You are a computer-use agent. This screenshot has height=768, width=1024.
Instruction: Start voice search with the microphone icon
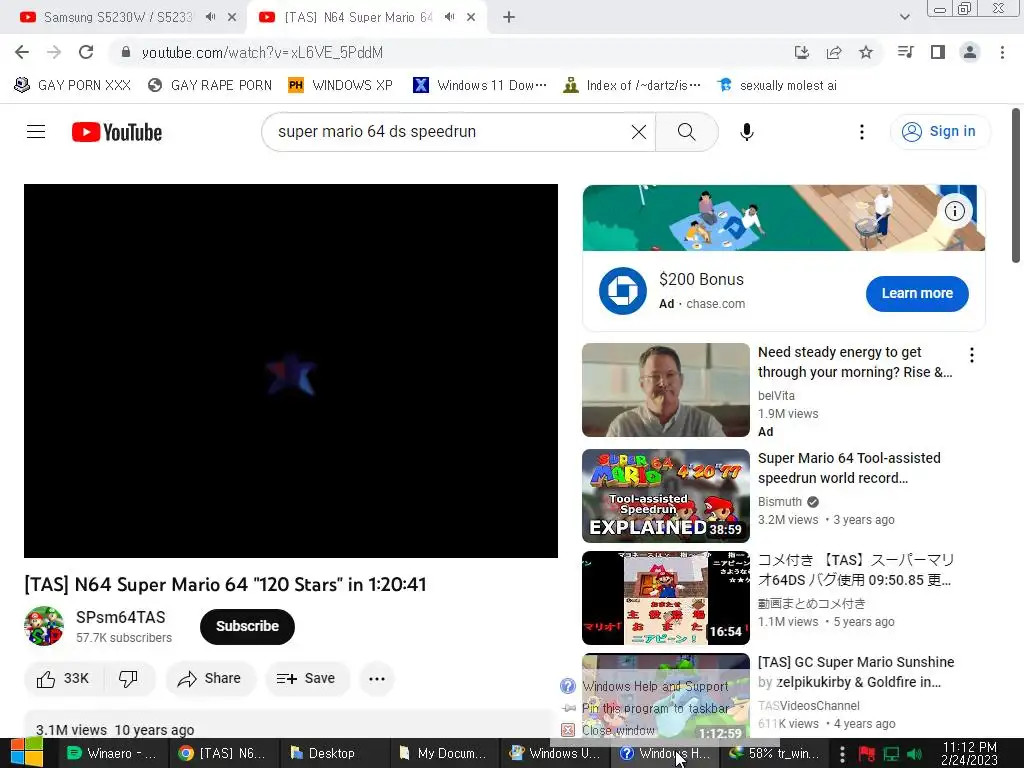click(x=746, y=132)
